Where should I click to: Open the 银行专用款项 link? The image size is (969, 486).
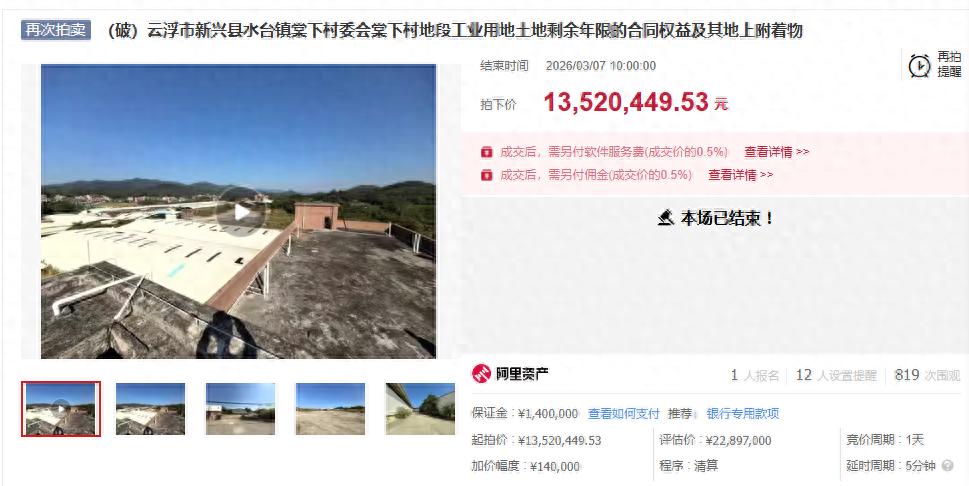coord(743,414)
